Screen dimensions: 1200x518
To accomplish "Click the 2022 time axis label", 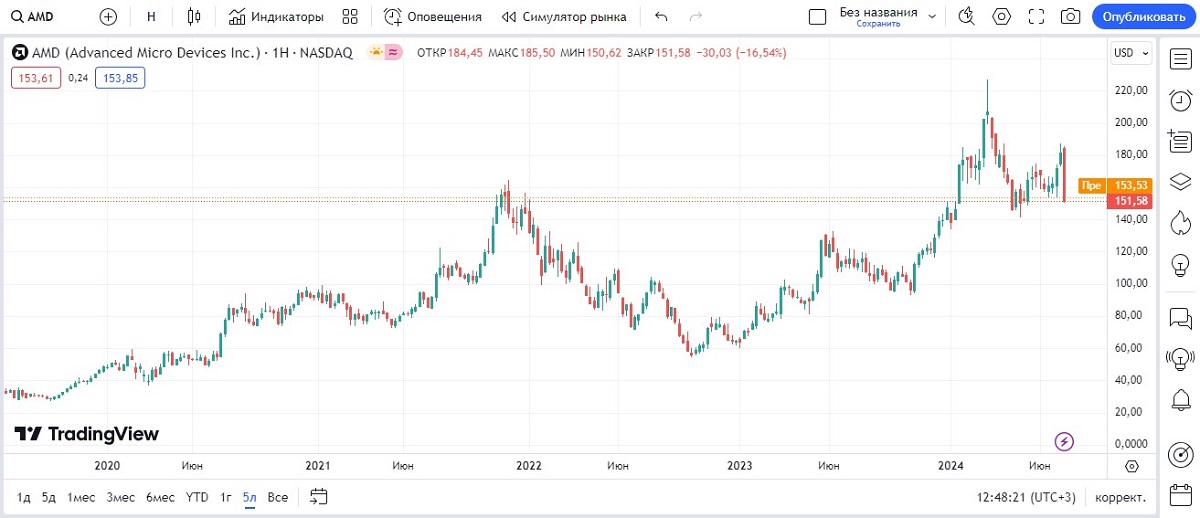I will click(x=528, y=466).
